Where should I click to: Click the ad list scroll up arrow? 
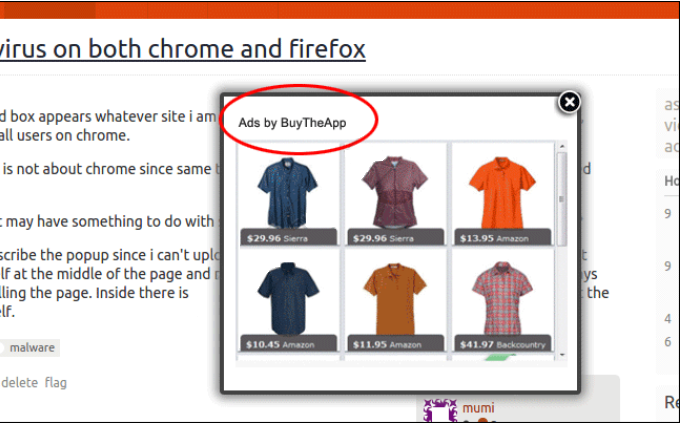562,146
